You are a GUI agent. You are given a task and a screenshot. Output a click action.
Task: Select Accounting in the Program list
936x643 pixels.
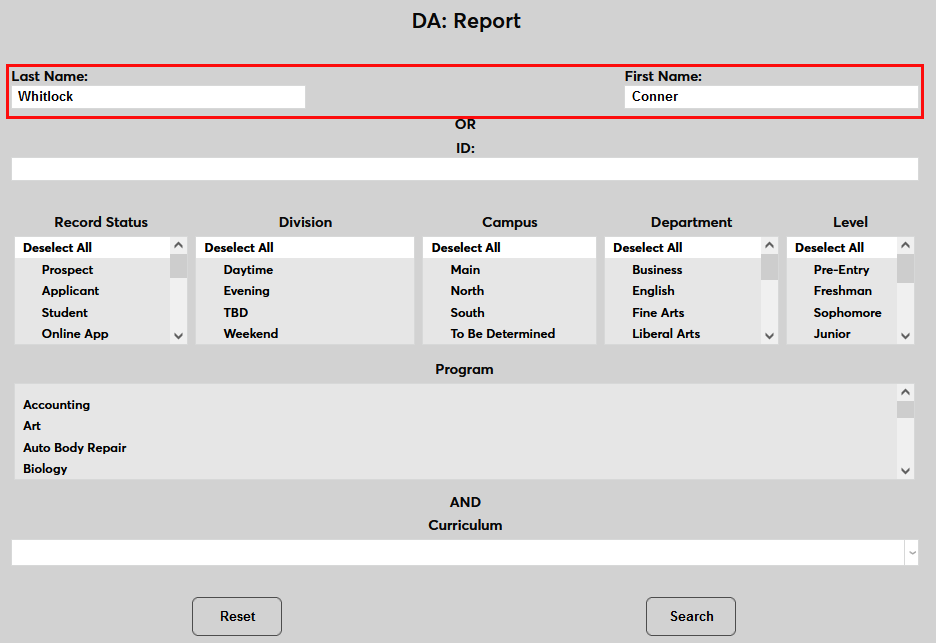click(57, 405)
